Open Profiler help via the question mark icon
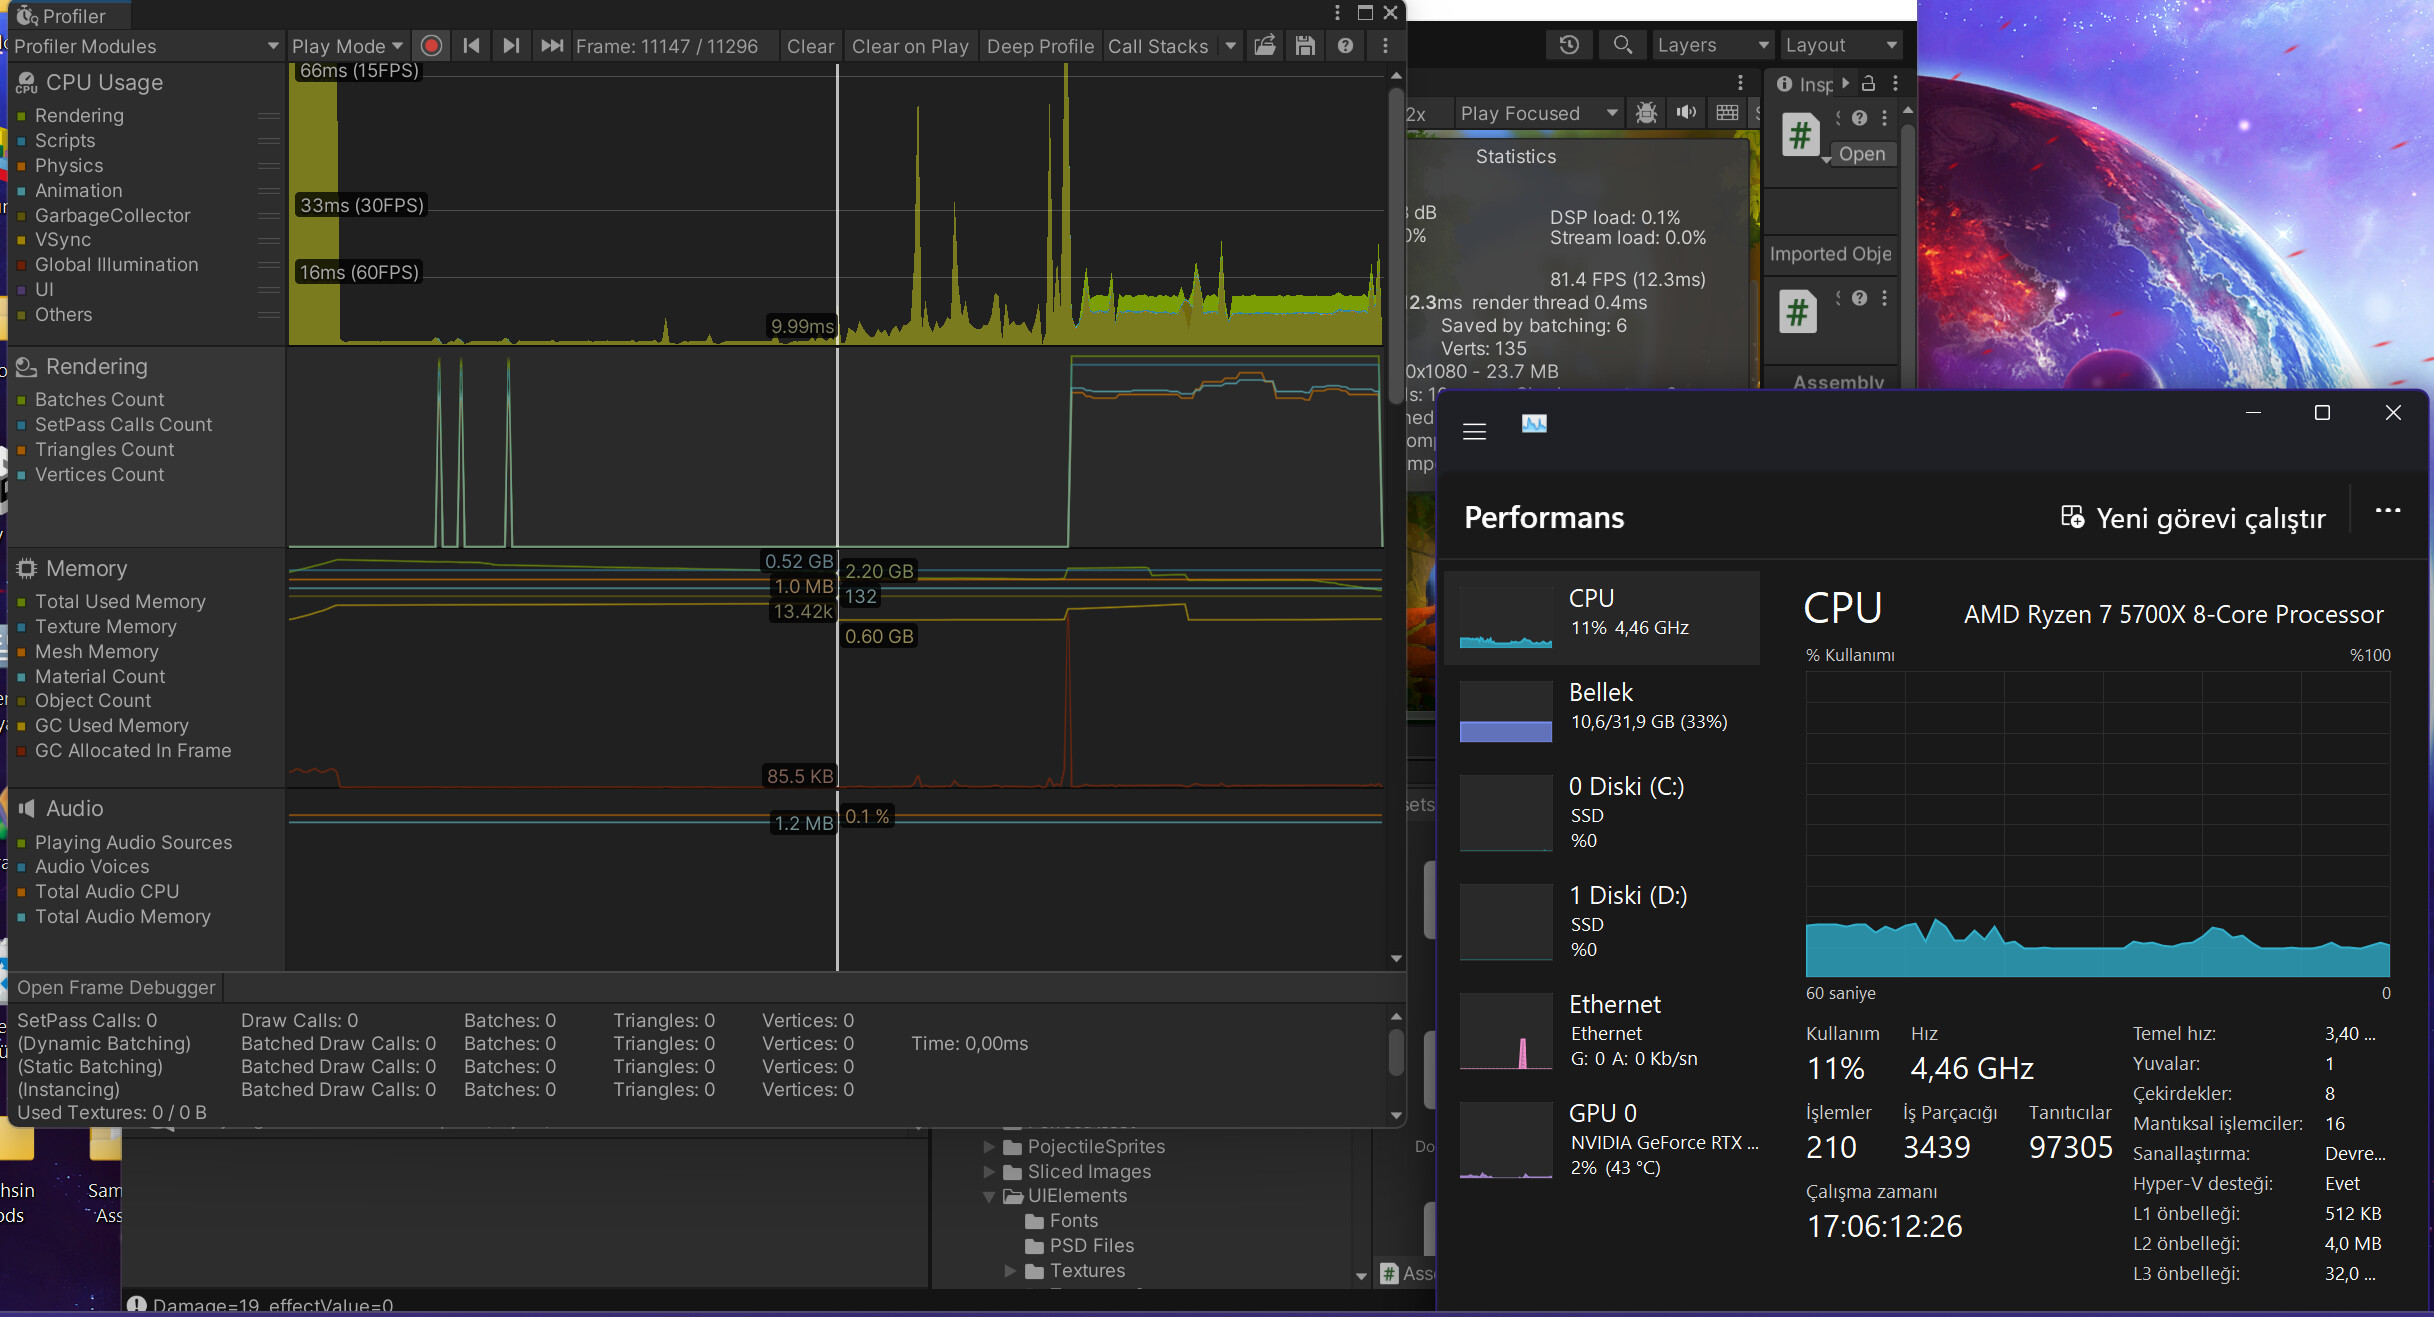Screen dimensions: 2434x1317 [1344, 45]
